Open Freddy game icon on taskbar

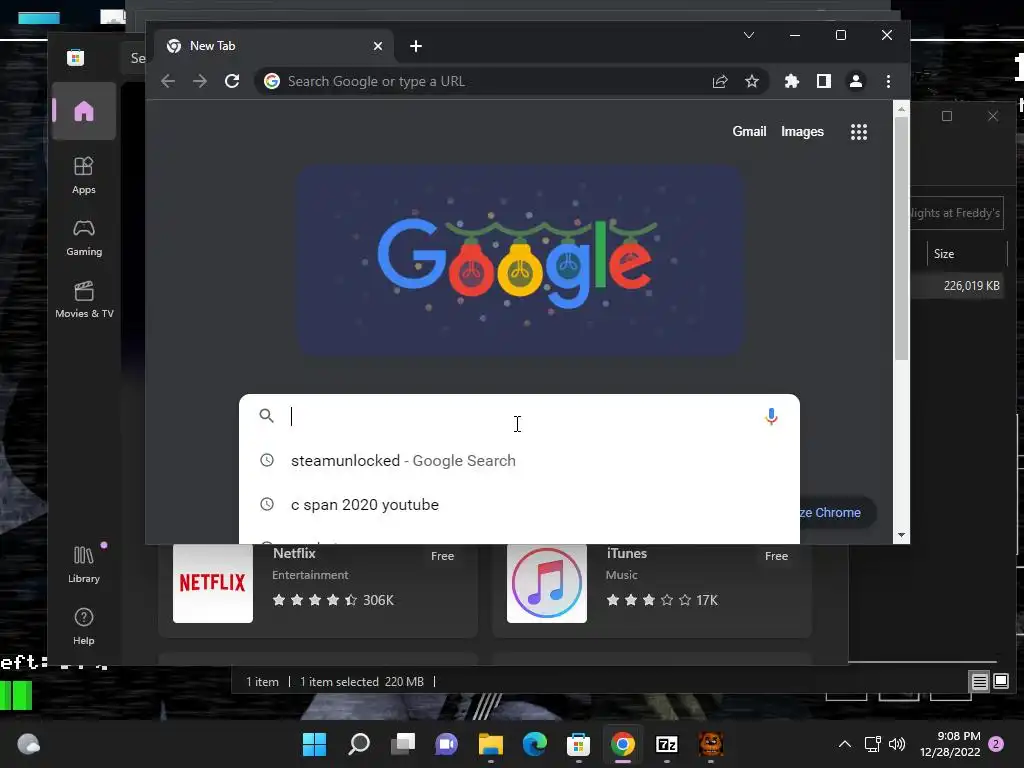(x=711, y=744)
